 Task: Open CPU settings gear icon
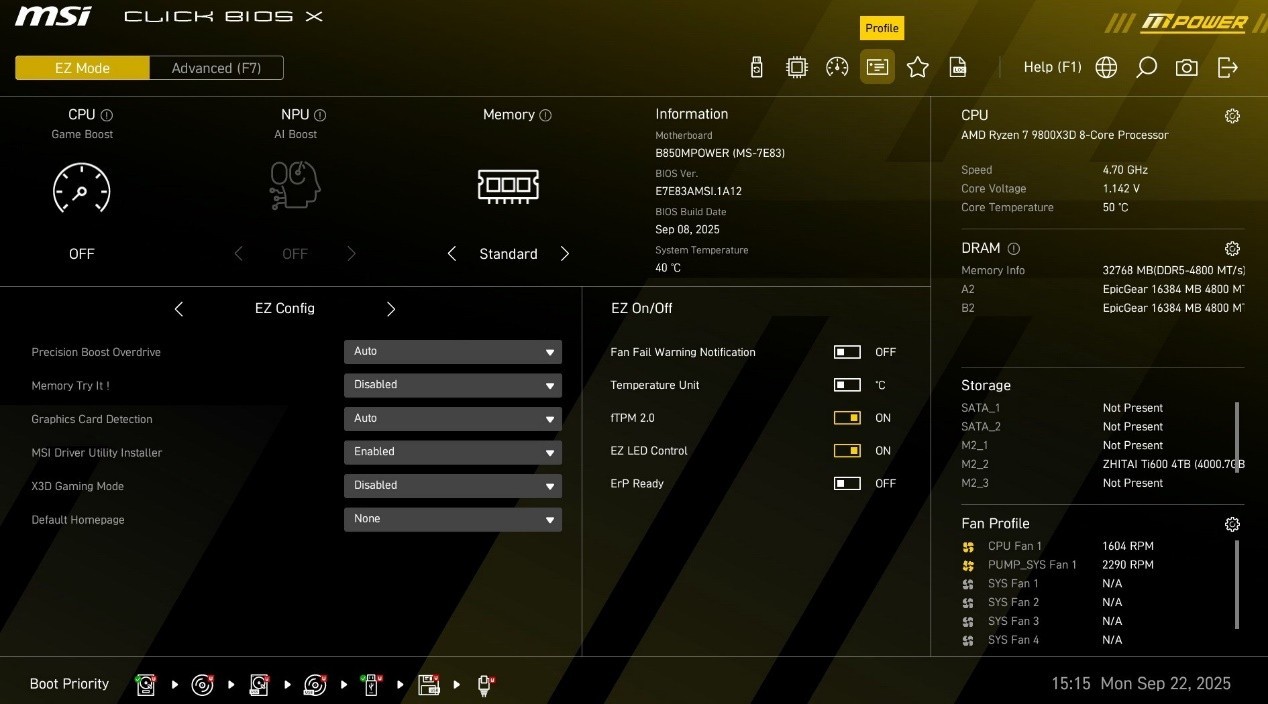pyautogui.click(x=1232, y=116)
